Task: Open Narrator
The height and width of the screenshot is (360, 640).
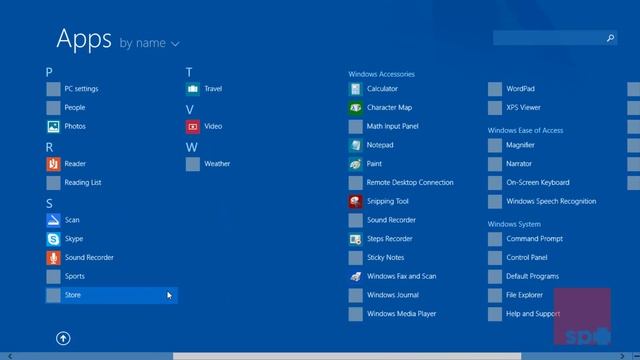Action: (x=510, y=164)
